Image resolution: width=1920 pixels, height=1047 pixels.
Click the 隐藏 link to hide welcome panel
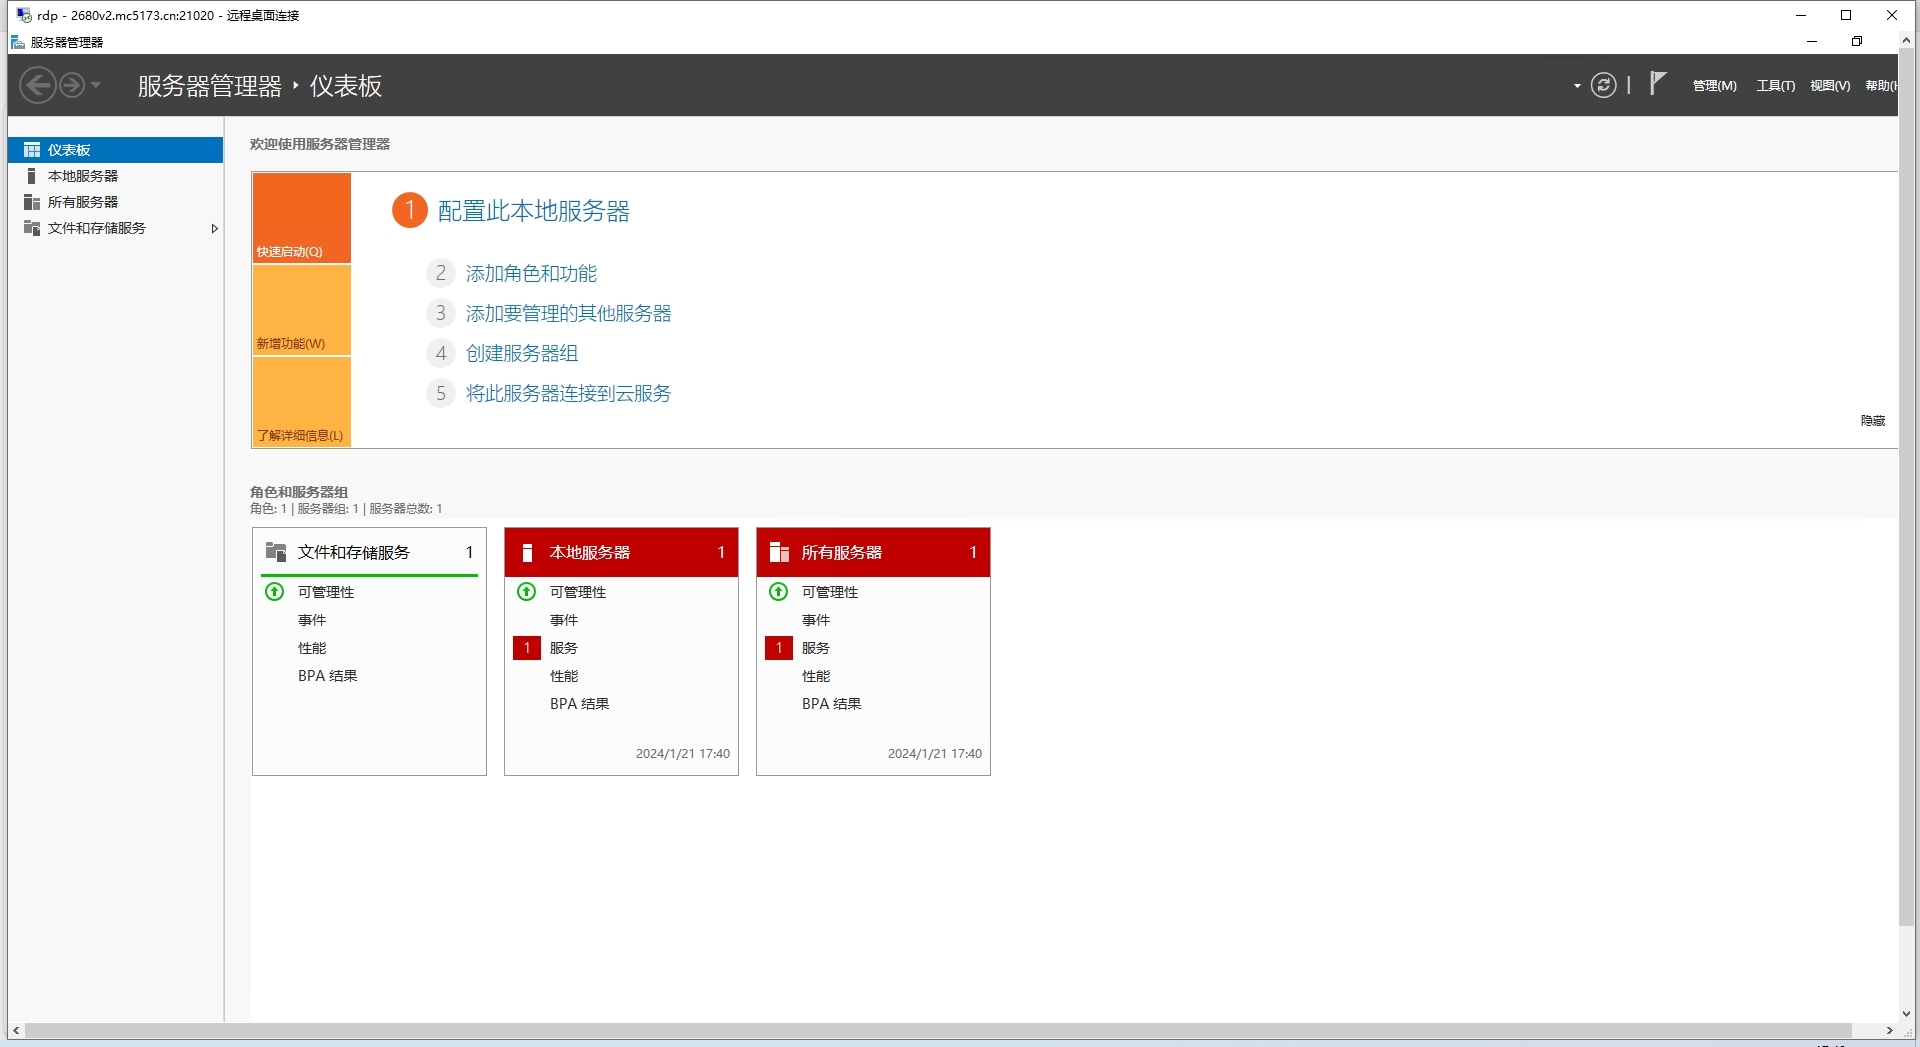click(1872, 421)
